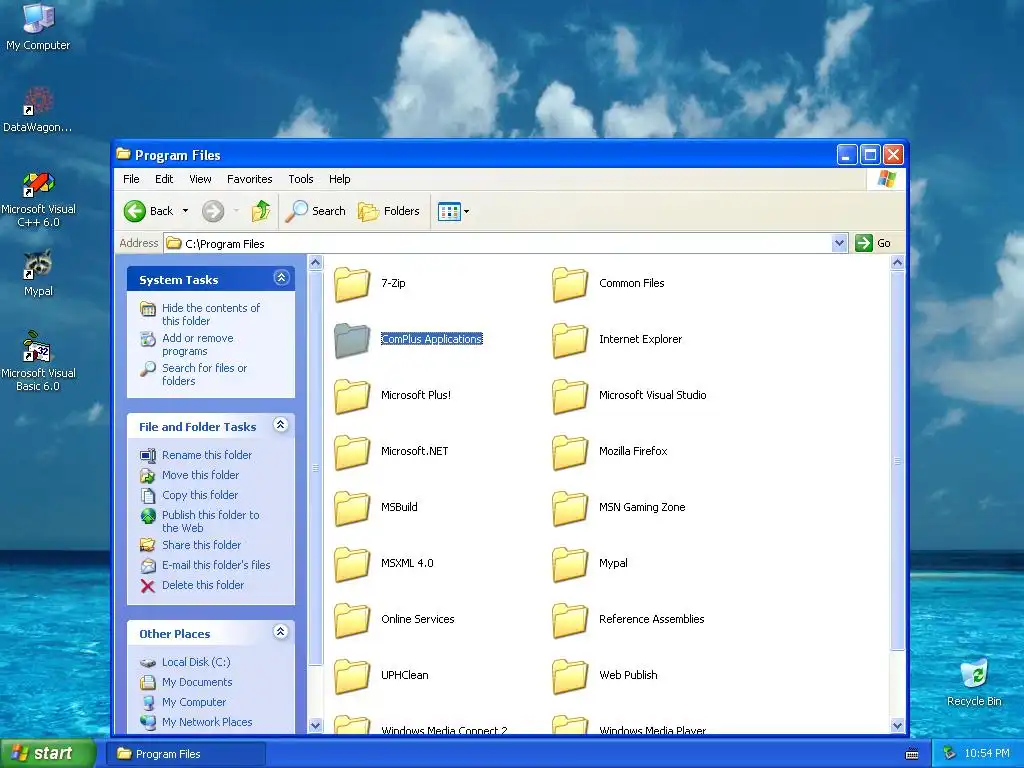Image resolution: width=1024 pixels, height=768 pixels.
Task: Click Search for files or folders link
Action: point(204,374)
